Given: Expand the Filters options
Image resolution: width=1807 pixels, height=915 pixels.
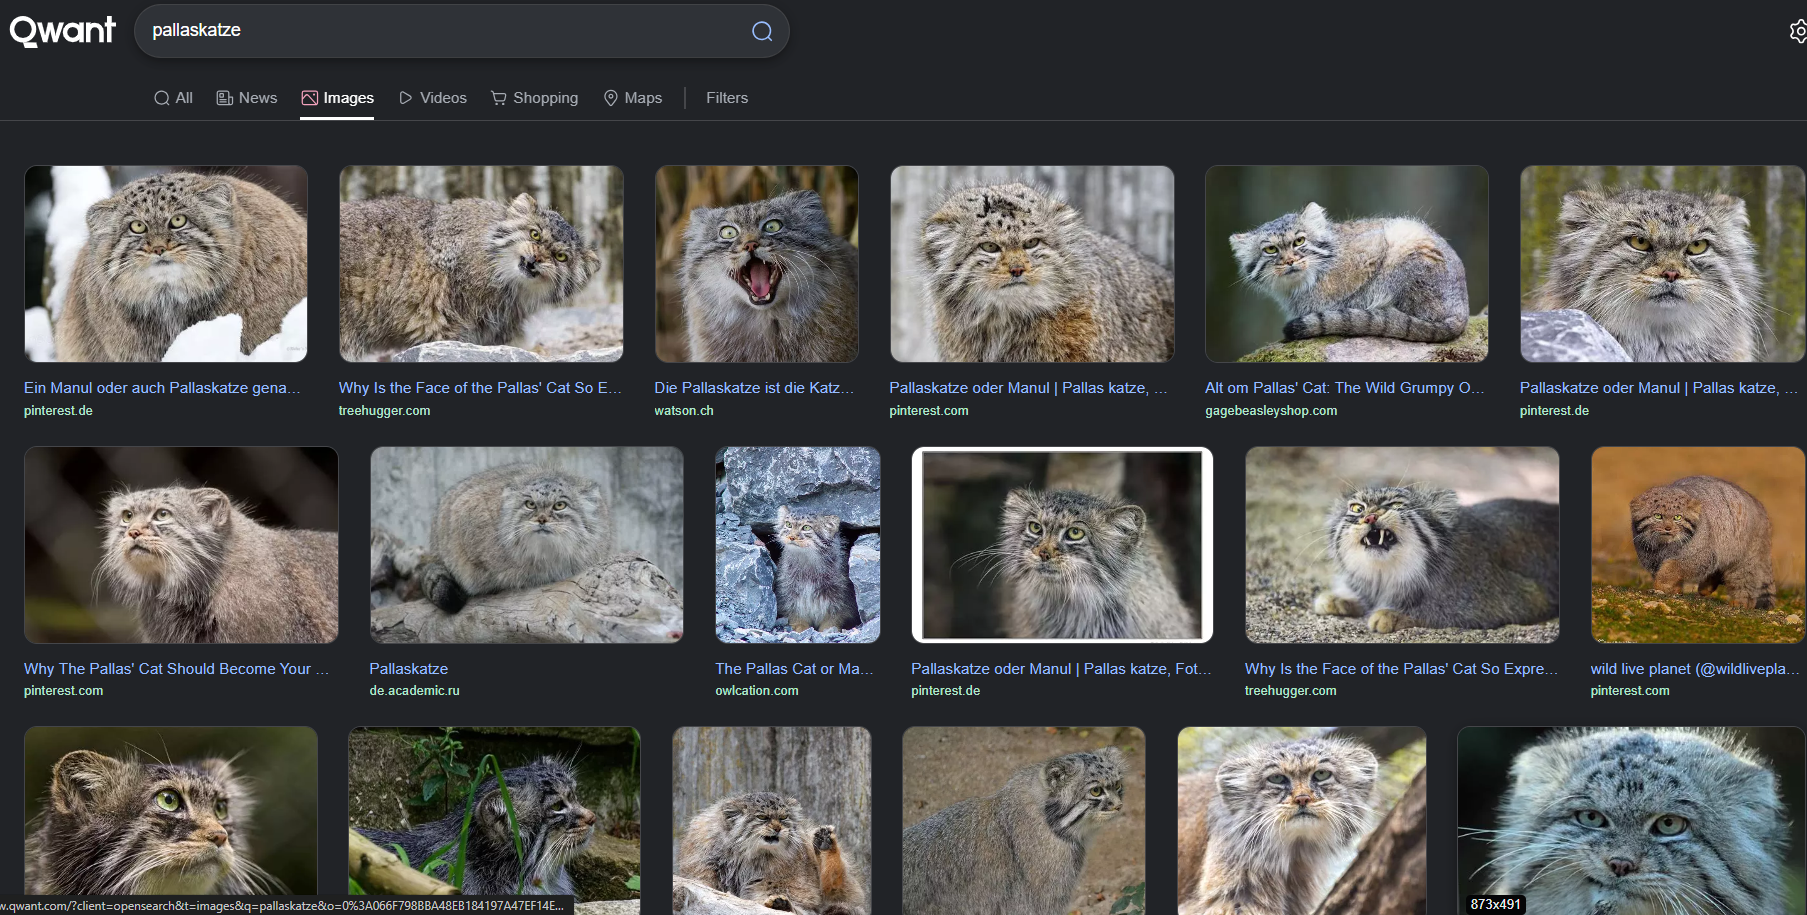Looking at the screenshot, I should point(726,98).
